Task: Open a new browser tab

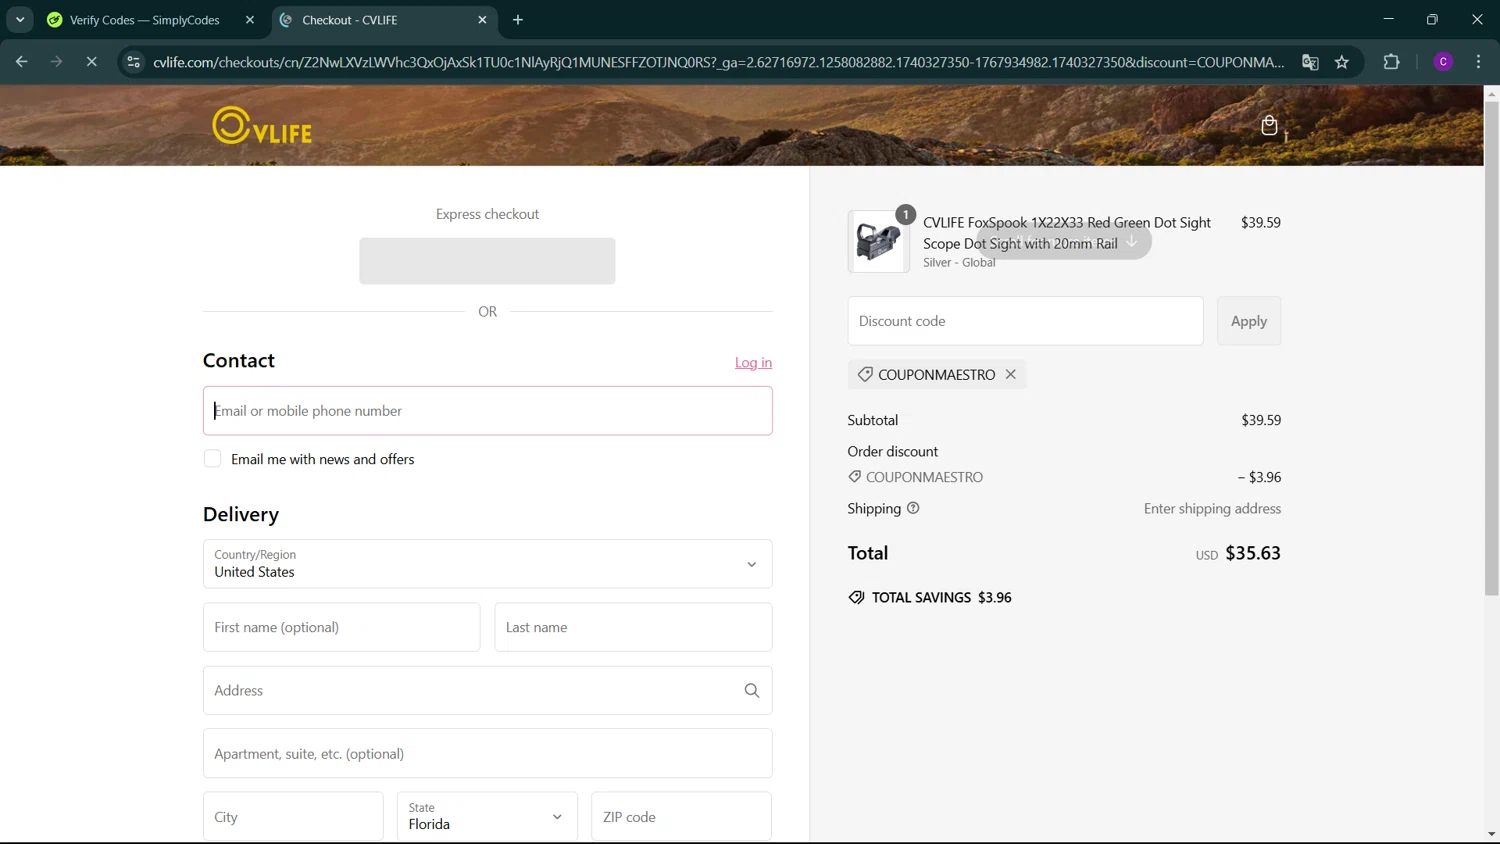Action: point(518,20)
